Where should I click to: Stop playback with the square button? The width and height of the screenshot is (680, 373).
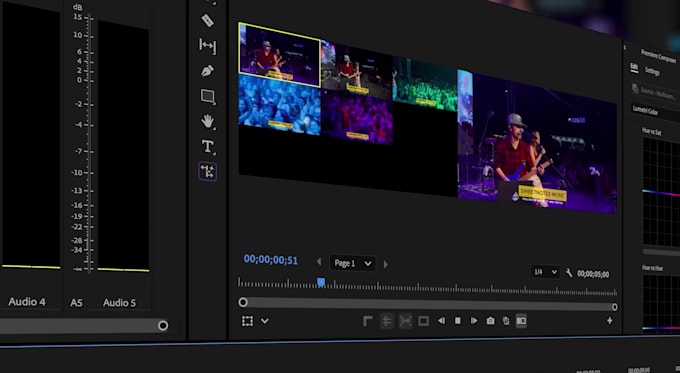(458, 321)
